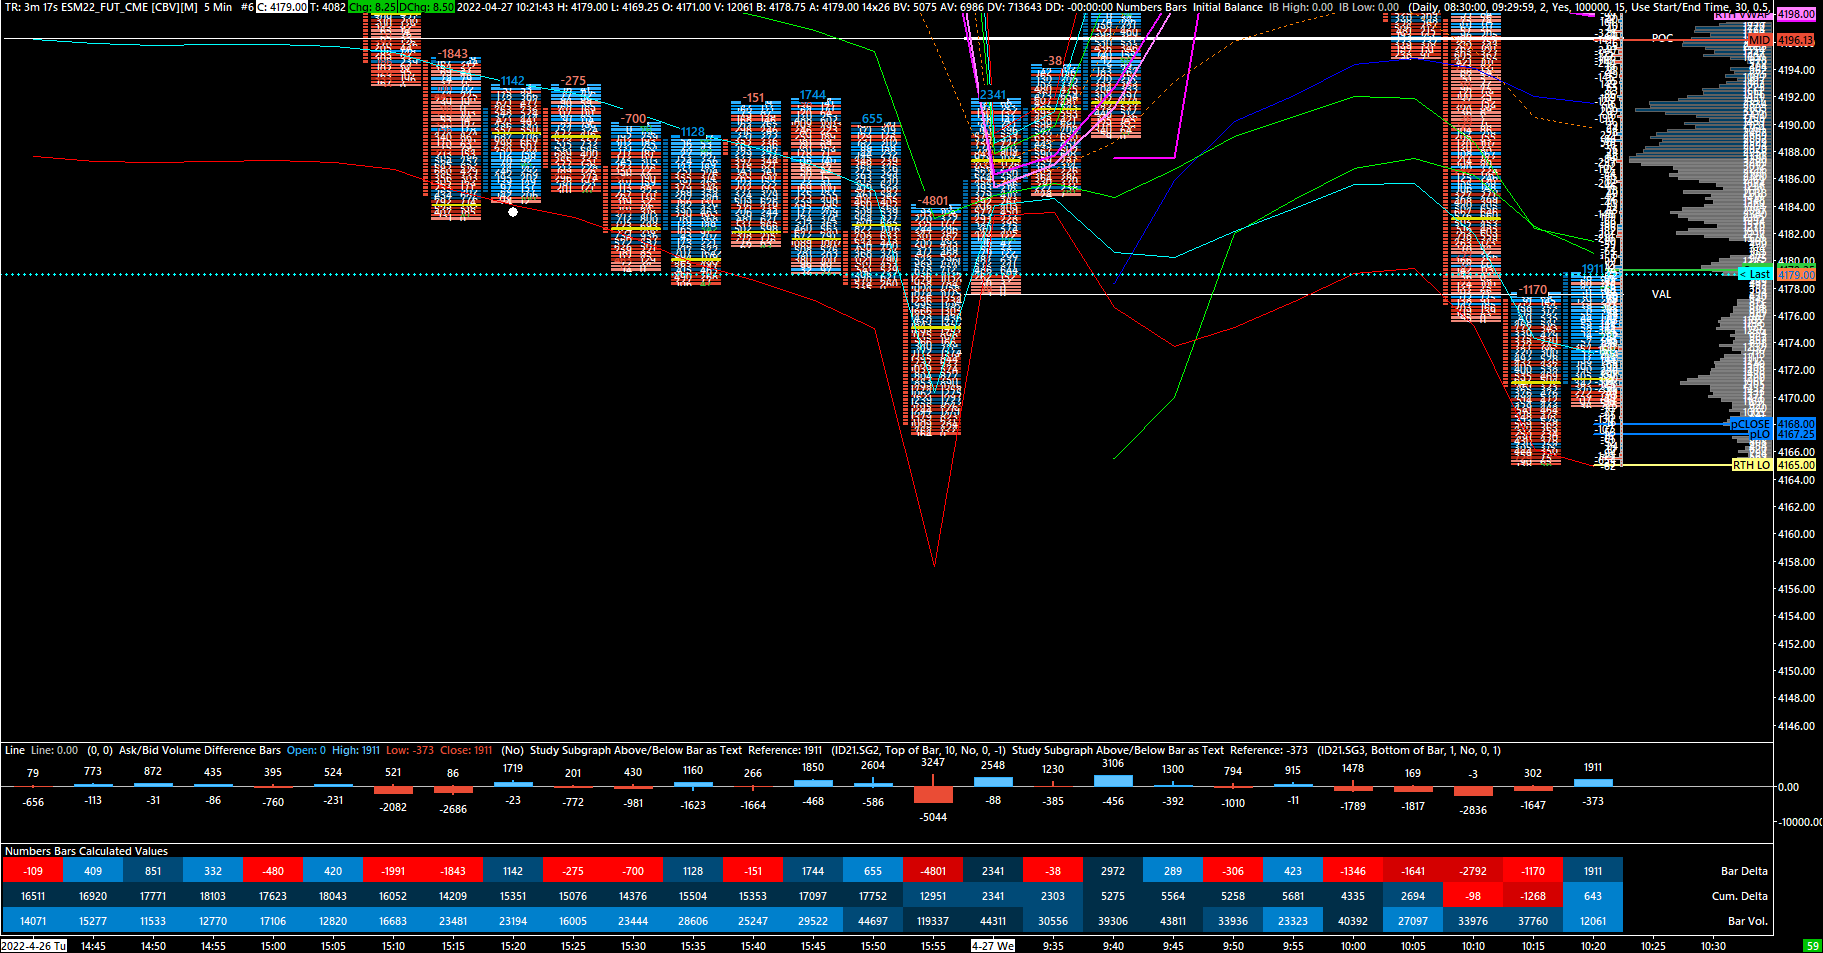Select the Cum. Delta cell showing 16511
1823x953 pixels.
(x=33, y=896)
